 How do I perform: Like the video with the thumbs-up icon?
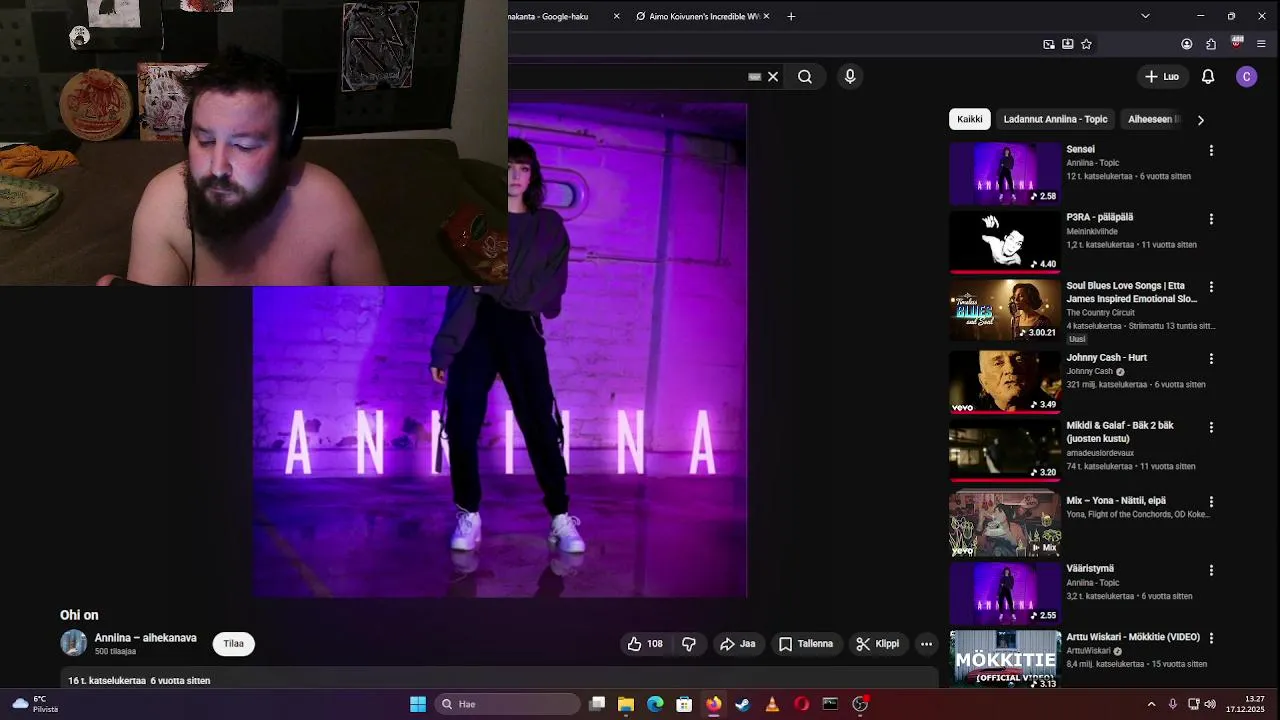click(x=645, y=644)
